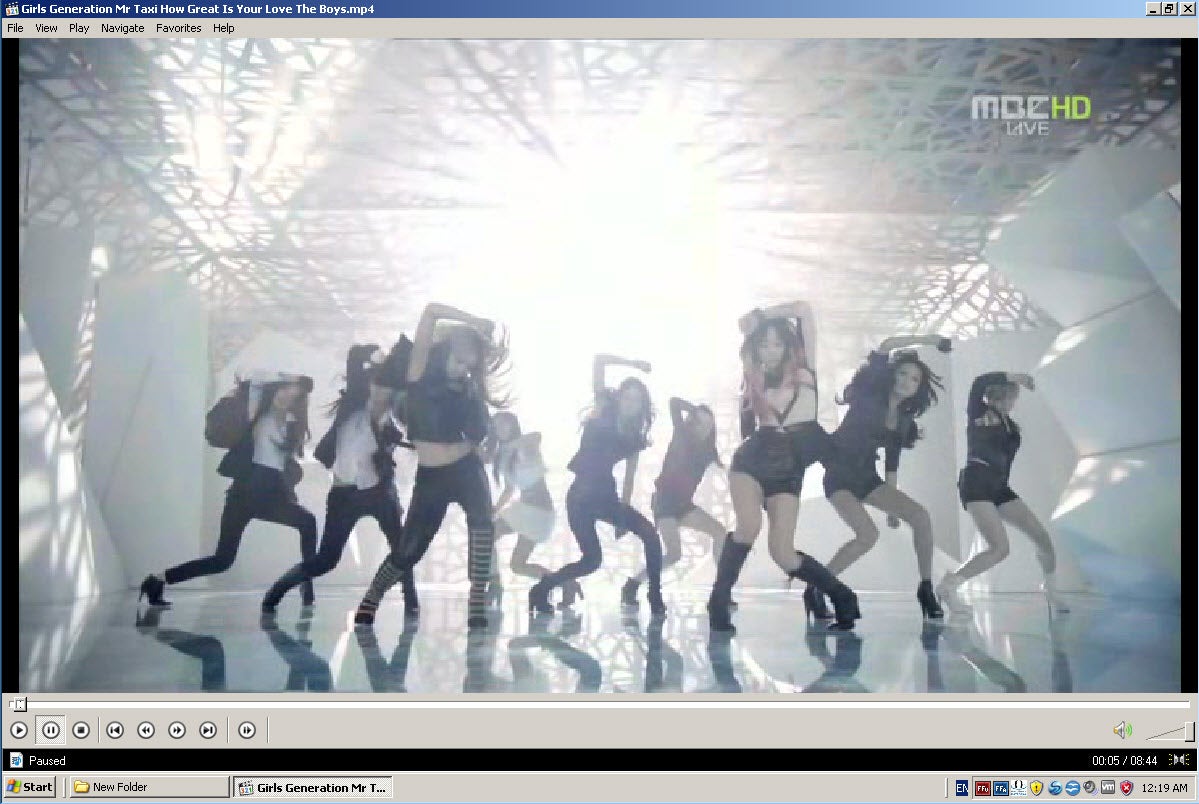Mute audio via the speaker icon
This screenshot has width=1199, height=804.
pyautogui.click(x=1122, y=730)
